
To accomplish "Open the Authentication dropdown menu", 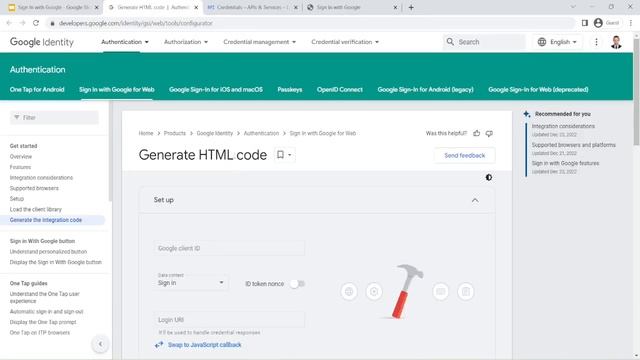I will pyautogui.click(x=125, y=42).
